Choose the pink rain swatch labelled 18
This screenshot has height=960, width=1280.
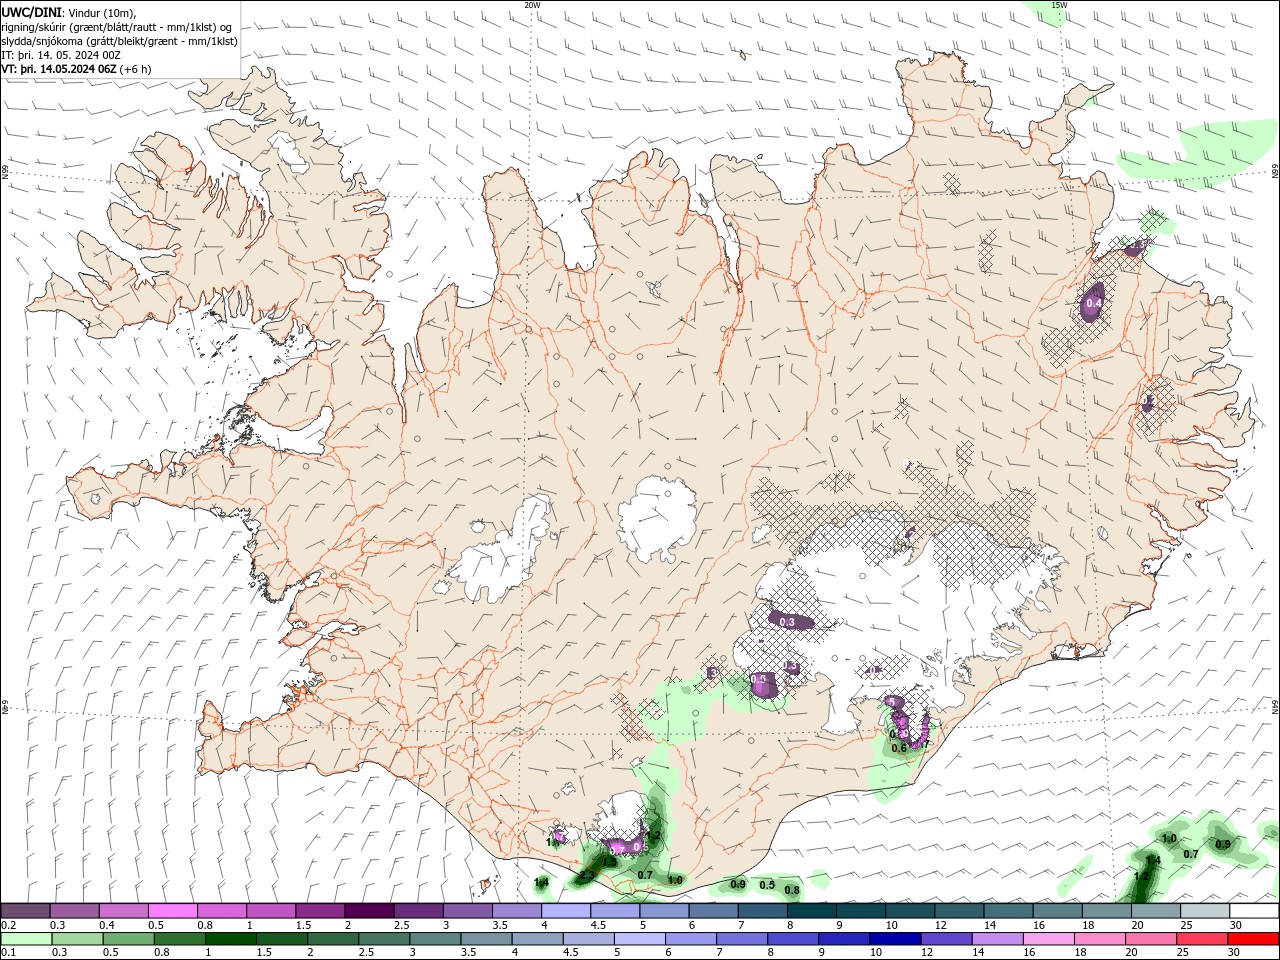tap(1099, 939)
